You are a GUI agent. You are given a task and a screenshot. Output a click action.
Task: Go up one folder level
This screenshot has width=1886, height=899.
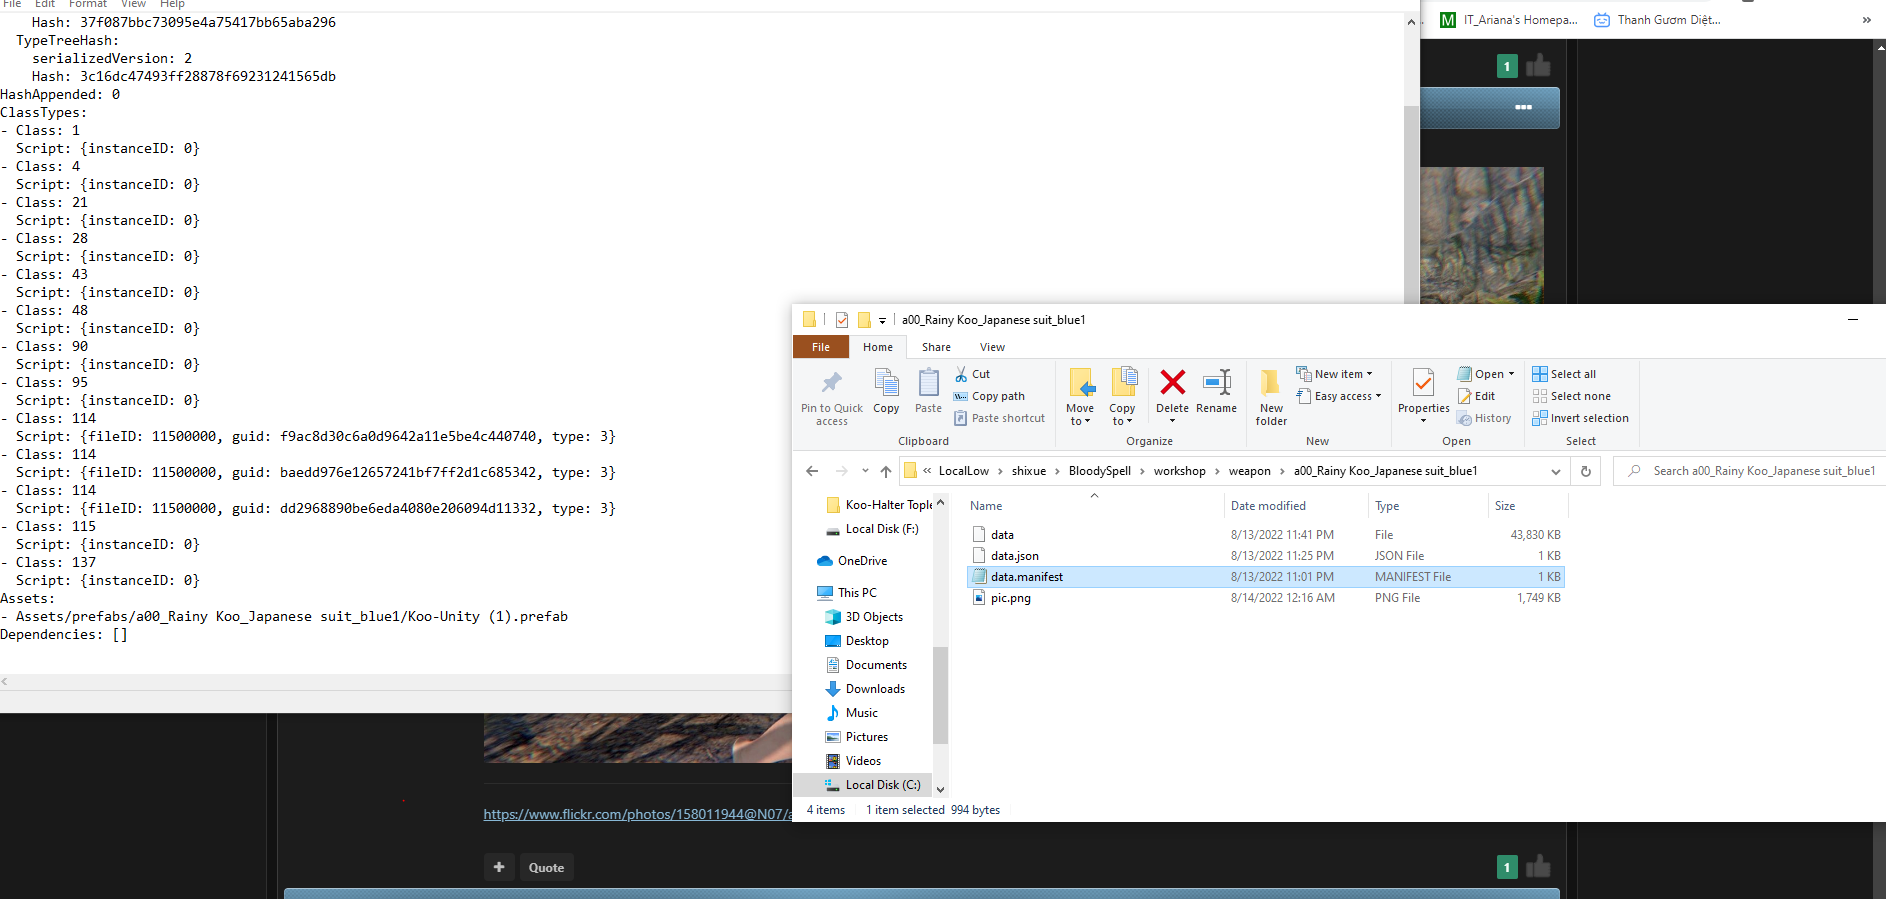pos(886,471)
